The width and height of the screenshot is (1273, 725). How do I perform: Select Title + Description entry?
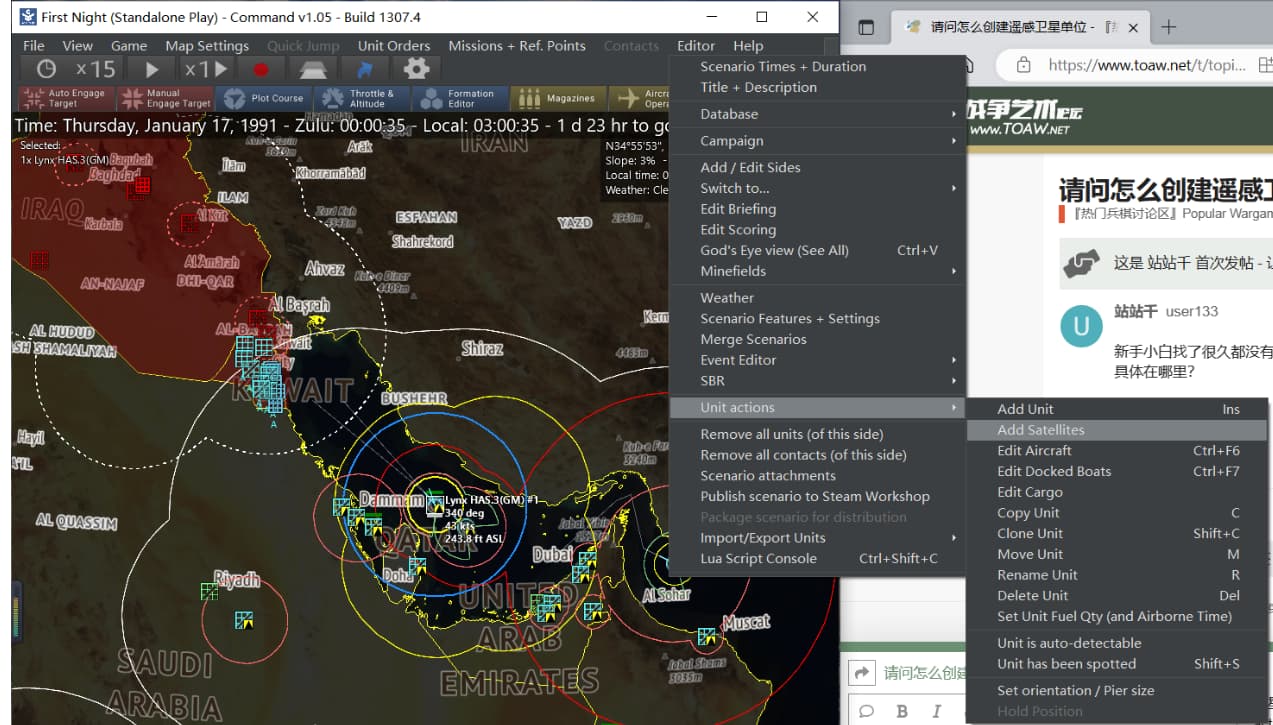pos(817,87)
